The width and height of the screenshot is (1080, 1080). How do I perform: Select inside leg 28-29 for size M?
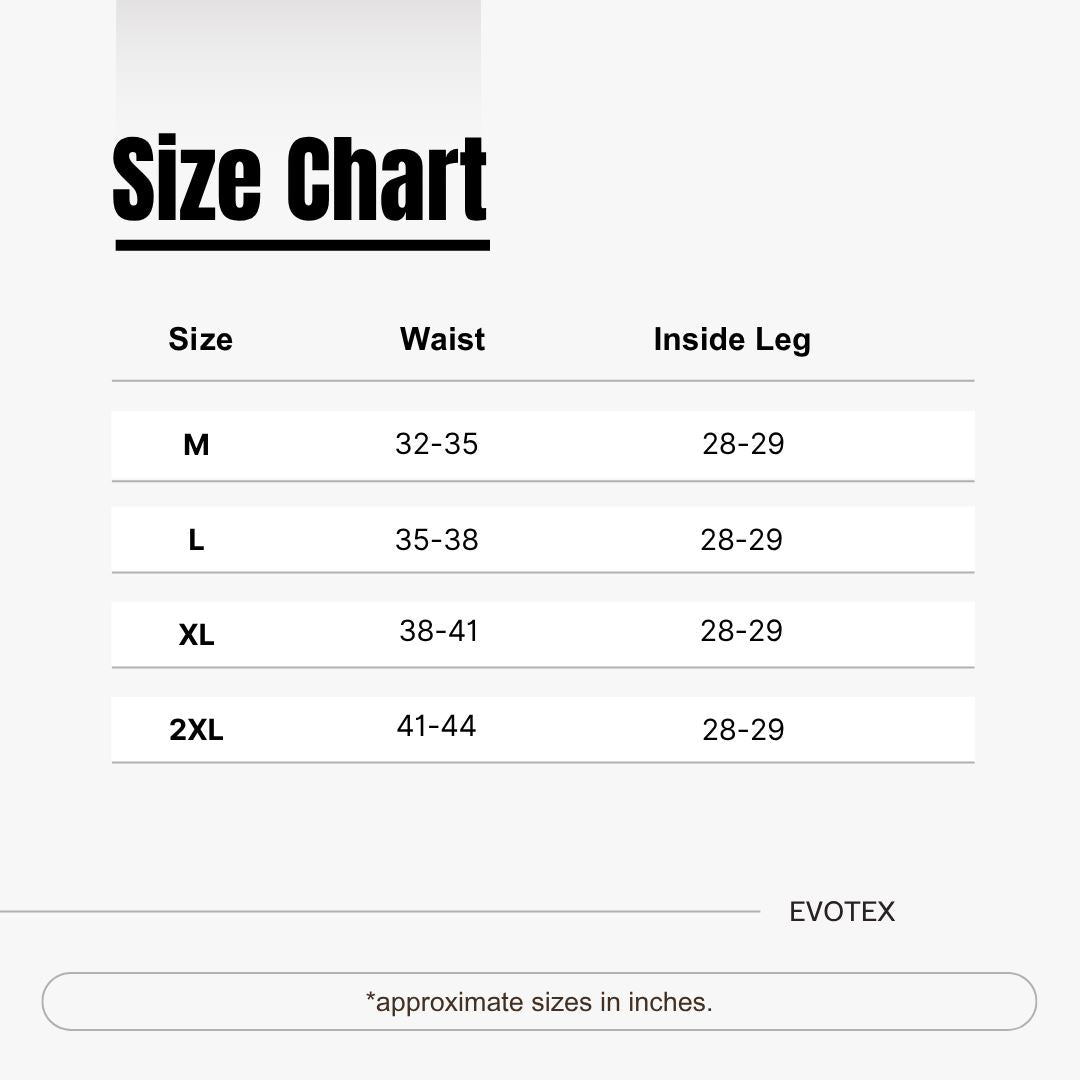[743, 444]
